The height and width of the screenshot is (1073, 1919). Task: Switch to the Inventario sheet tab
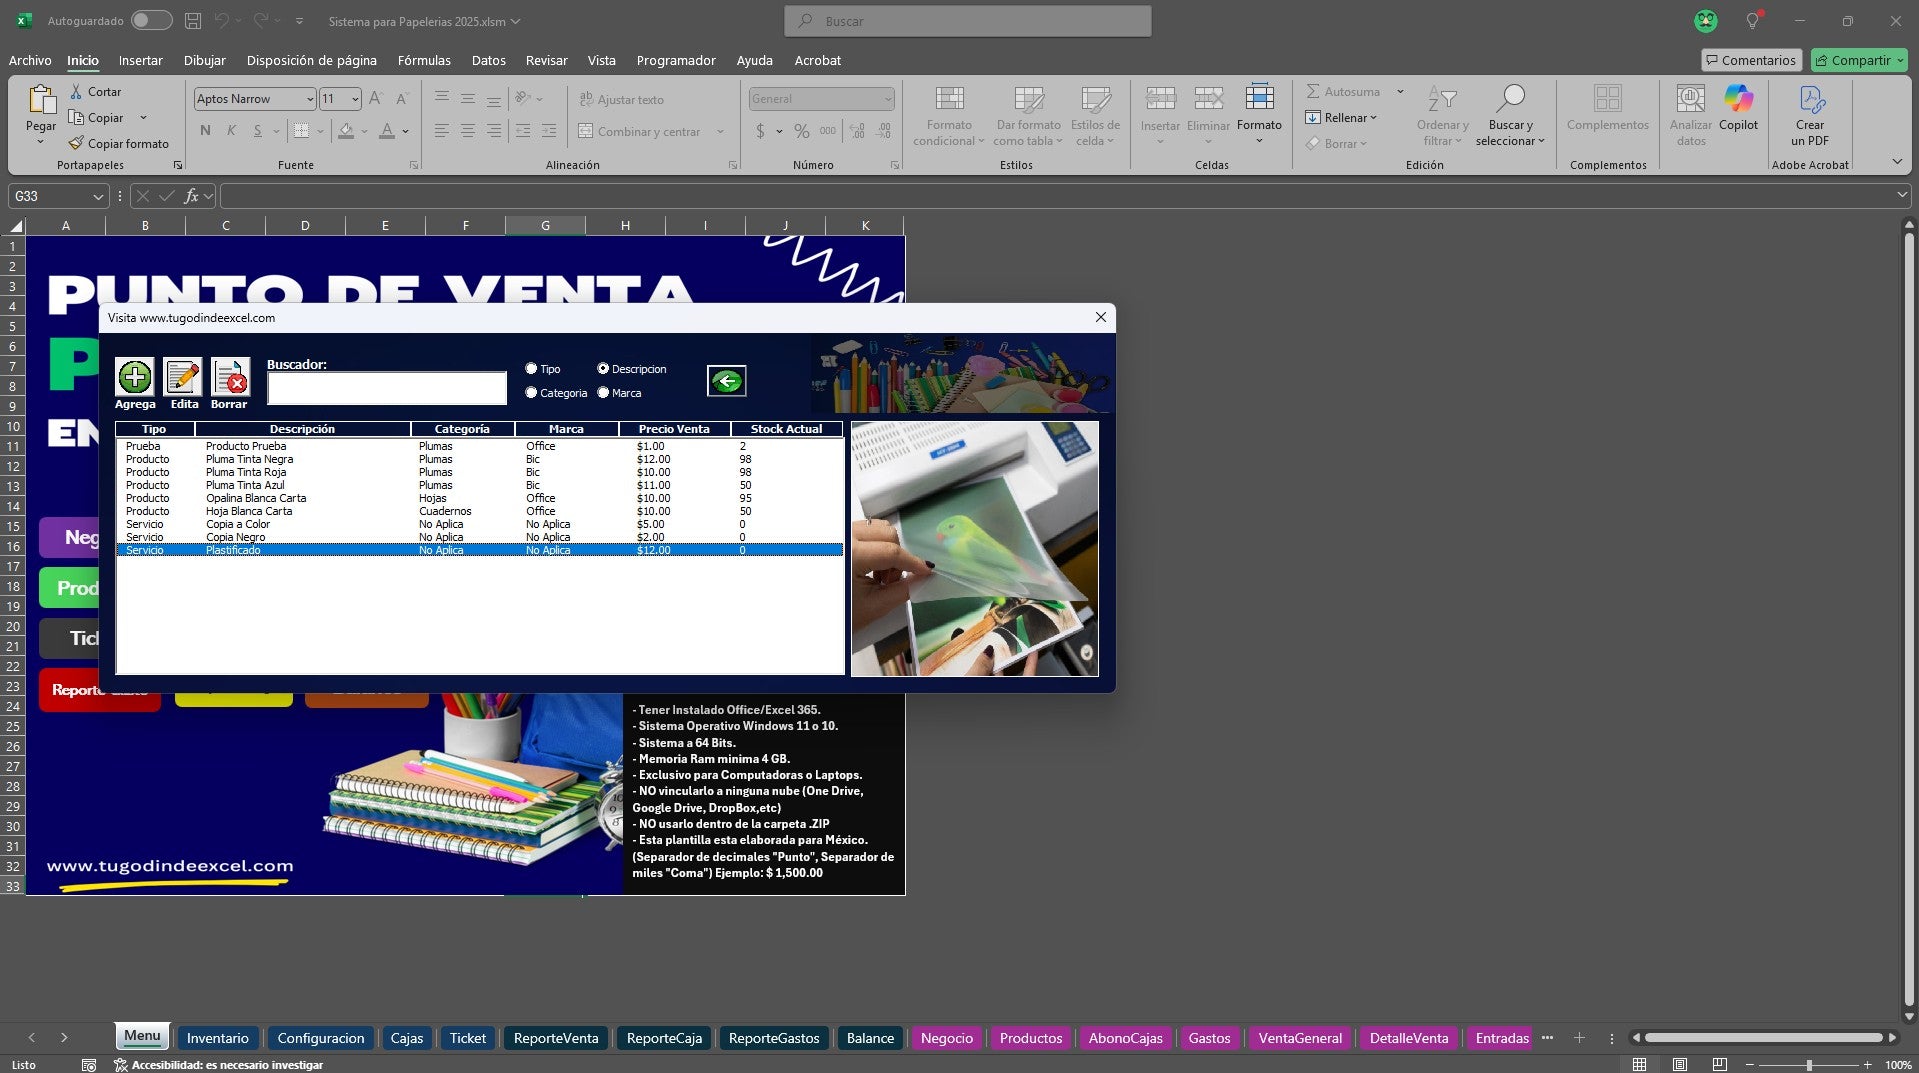(x=217, y=1038)
